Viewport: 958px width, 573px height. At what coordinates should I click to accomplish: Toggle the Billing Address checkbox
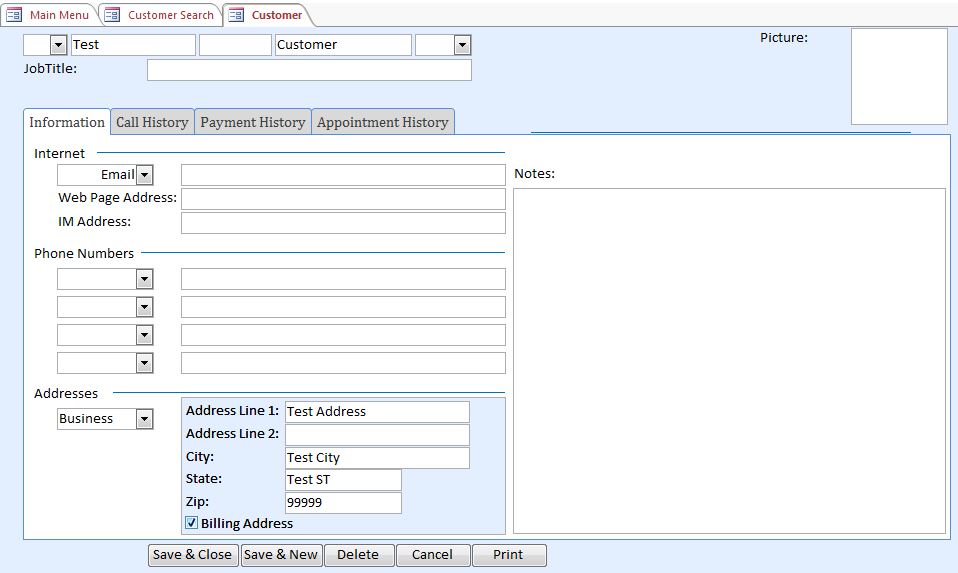pos(192,523)
